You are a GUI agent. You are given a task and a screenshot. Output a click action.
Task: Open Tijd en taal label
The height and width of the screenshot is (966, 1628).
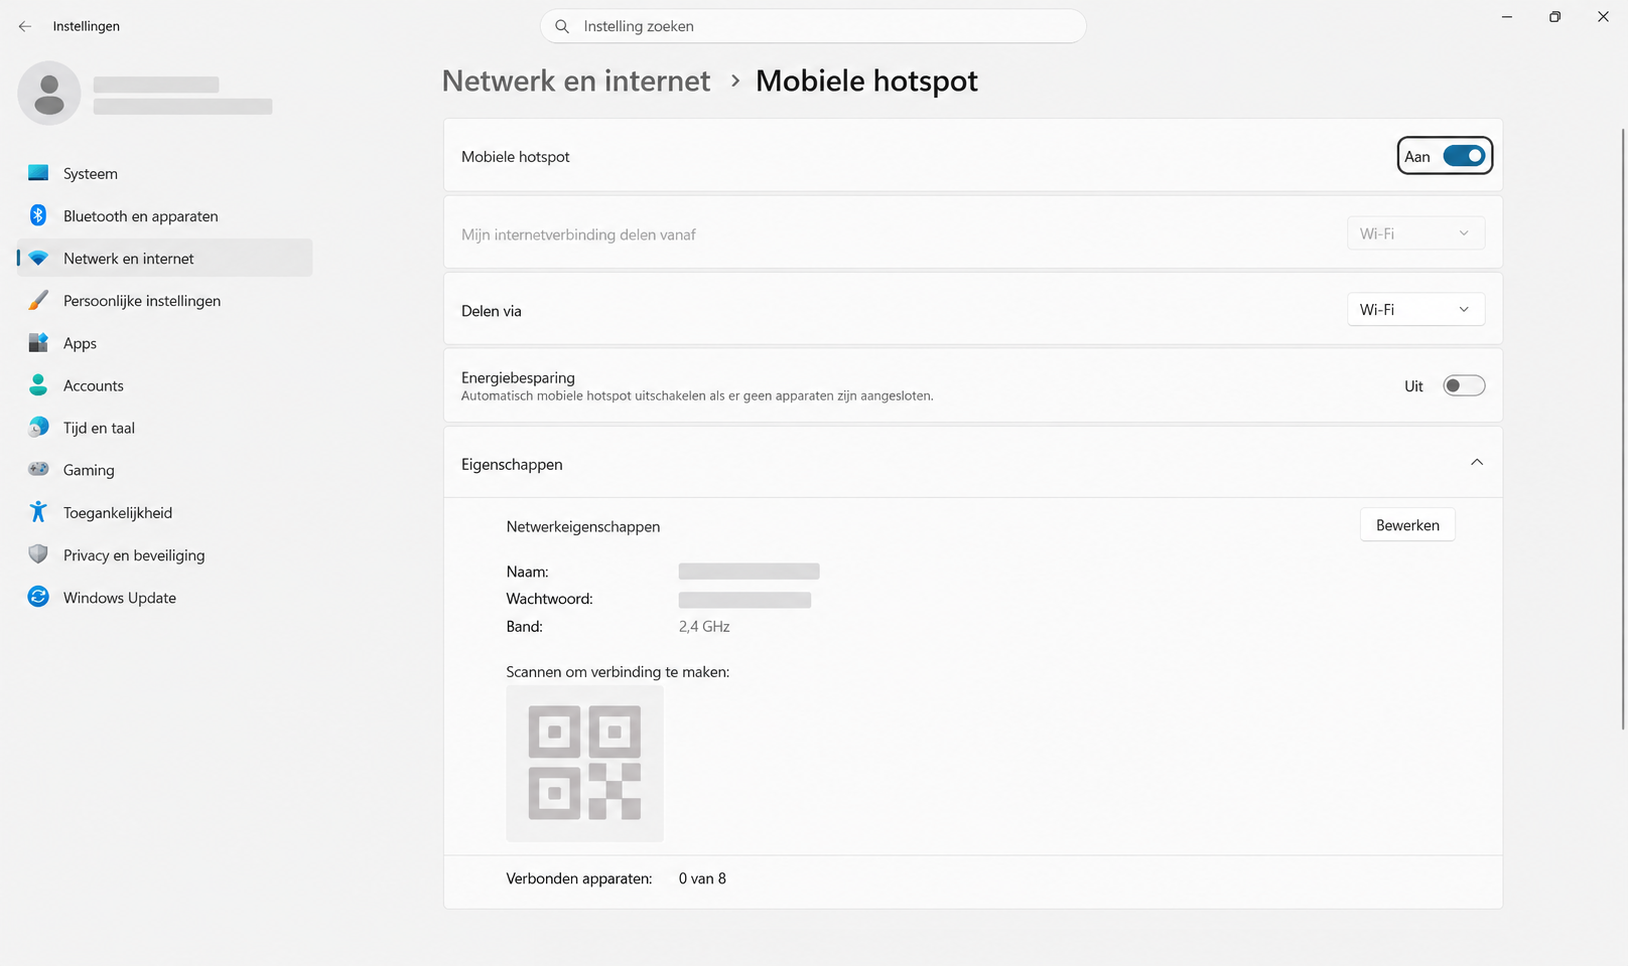point(99,428)
